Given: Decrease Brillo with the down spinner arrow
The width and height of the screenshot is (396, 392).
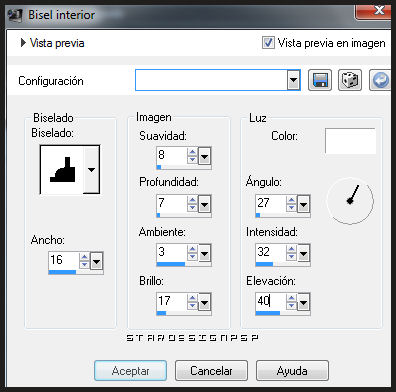Looking at the screenshot, I should tap(192, 305).
